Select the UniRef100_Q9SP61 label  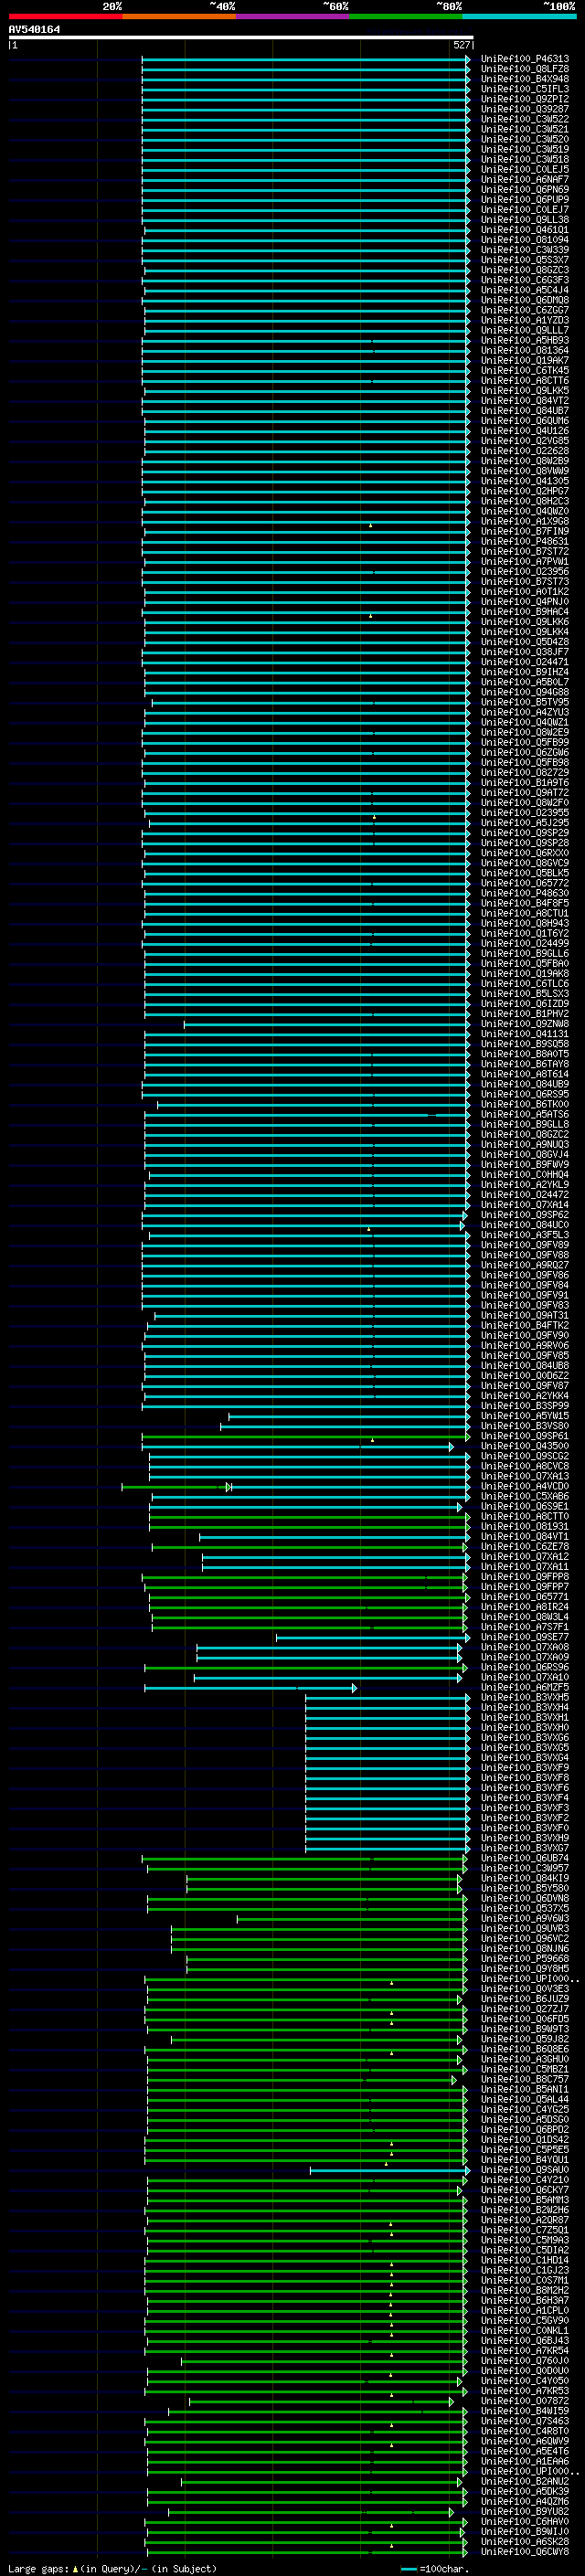coord(524,1437)
